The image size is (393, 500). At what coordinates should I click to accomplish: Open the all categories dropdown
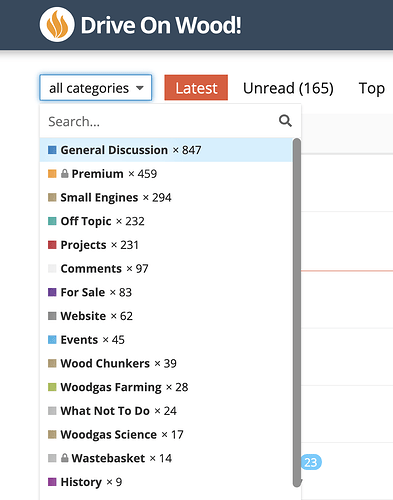(96, 88)
